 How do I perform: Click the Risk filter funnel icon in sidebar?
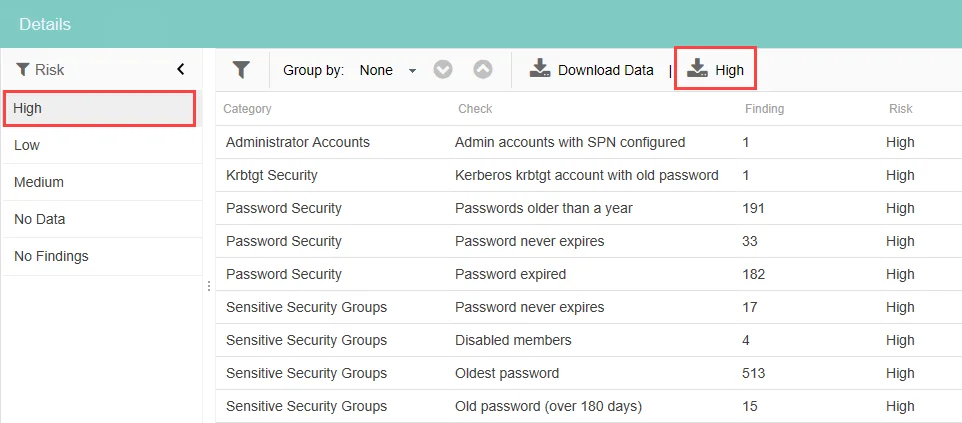point(23,70)
